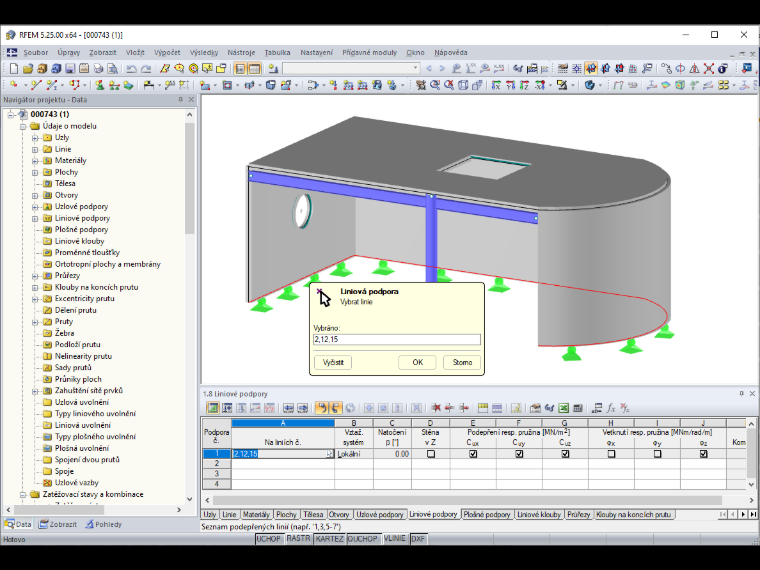This screenshot has width=760, height=570.
Task: Enable the φy restraint checkbox in row 1
Action: tap(657, 454)
